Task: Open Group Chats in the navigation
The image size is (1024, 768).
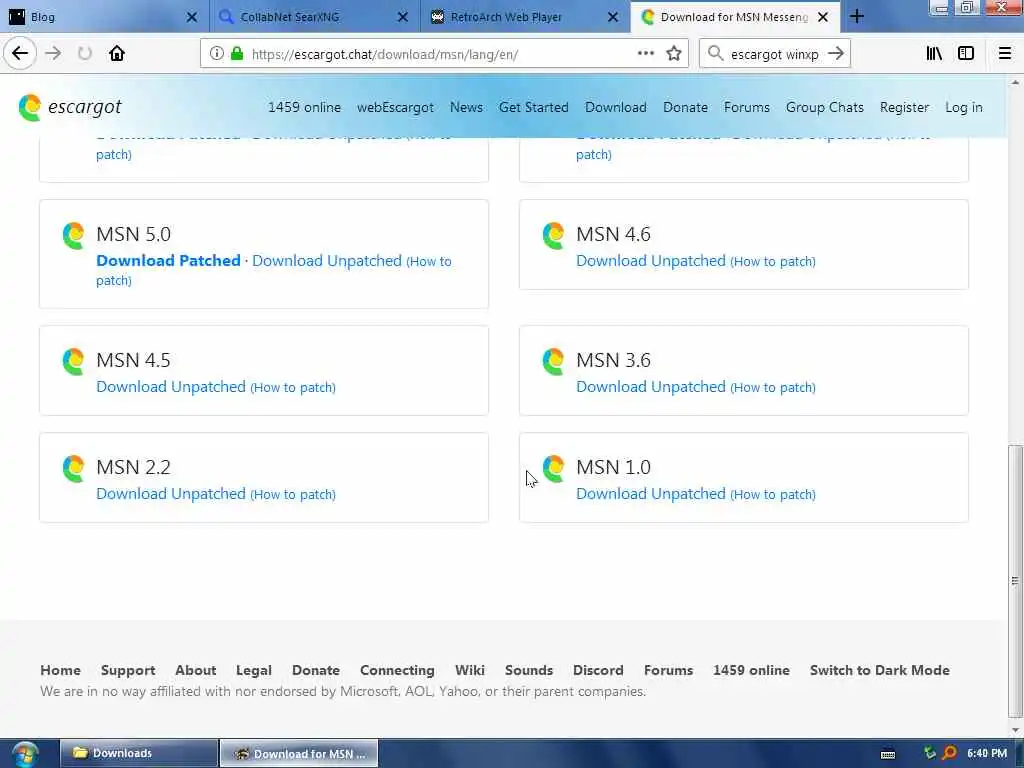Action: tap(825, 107)
